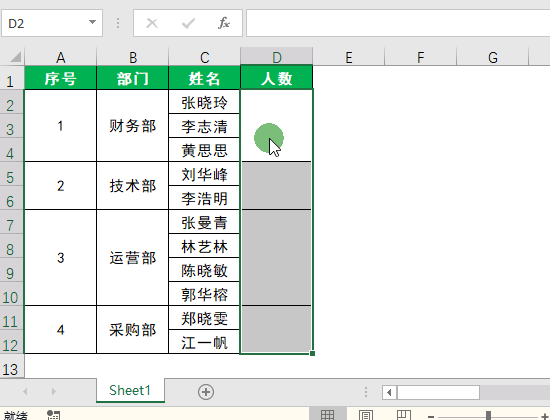Click the cell containing 郭华榕
The image size is (550, 420).
click(x=204, y=294)
